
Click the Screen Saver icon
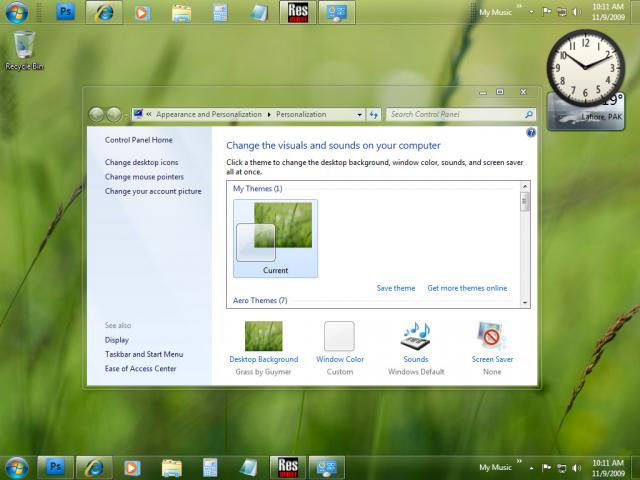491,335
